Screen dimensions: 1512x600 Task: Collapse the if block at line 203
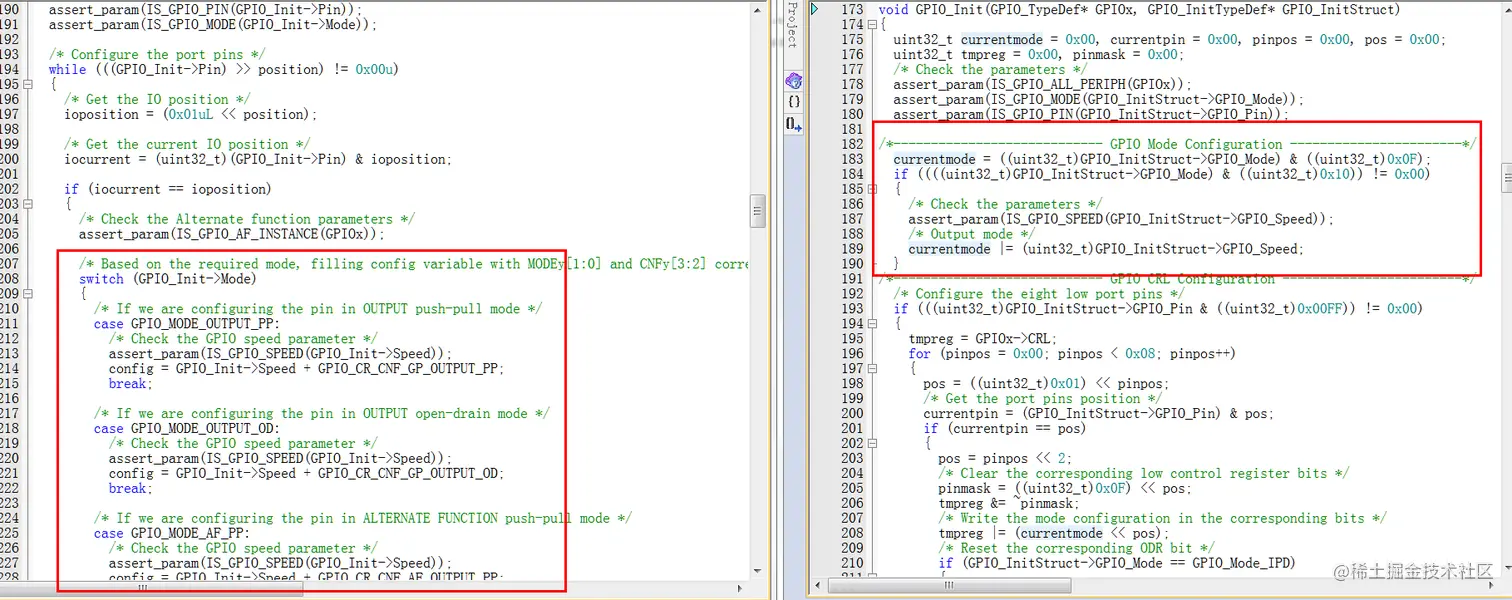tap(27, 204)
